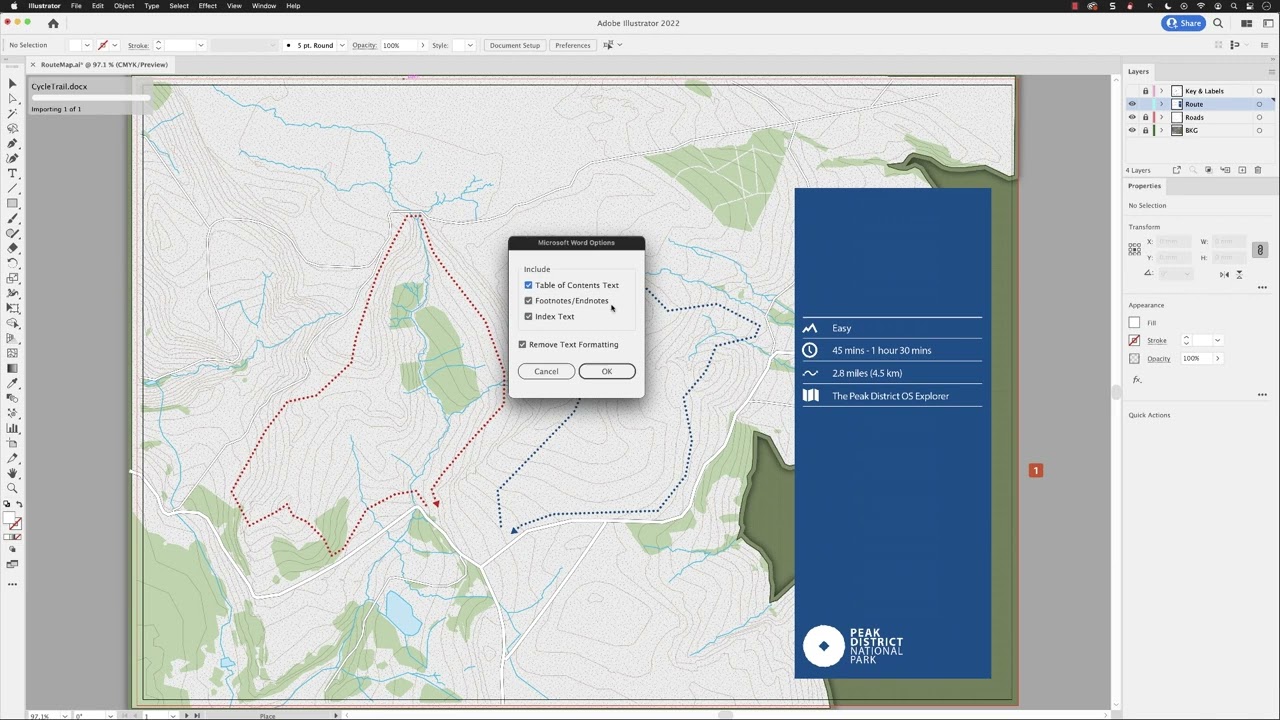This screenshot has height=720, width=1280.
Task: Click search icon in Illustrator header
Action: point(1218,23)
